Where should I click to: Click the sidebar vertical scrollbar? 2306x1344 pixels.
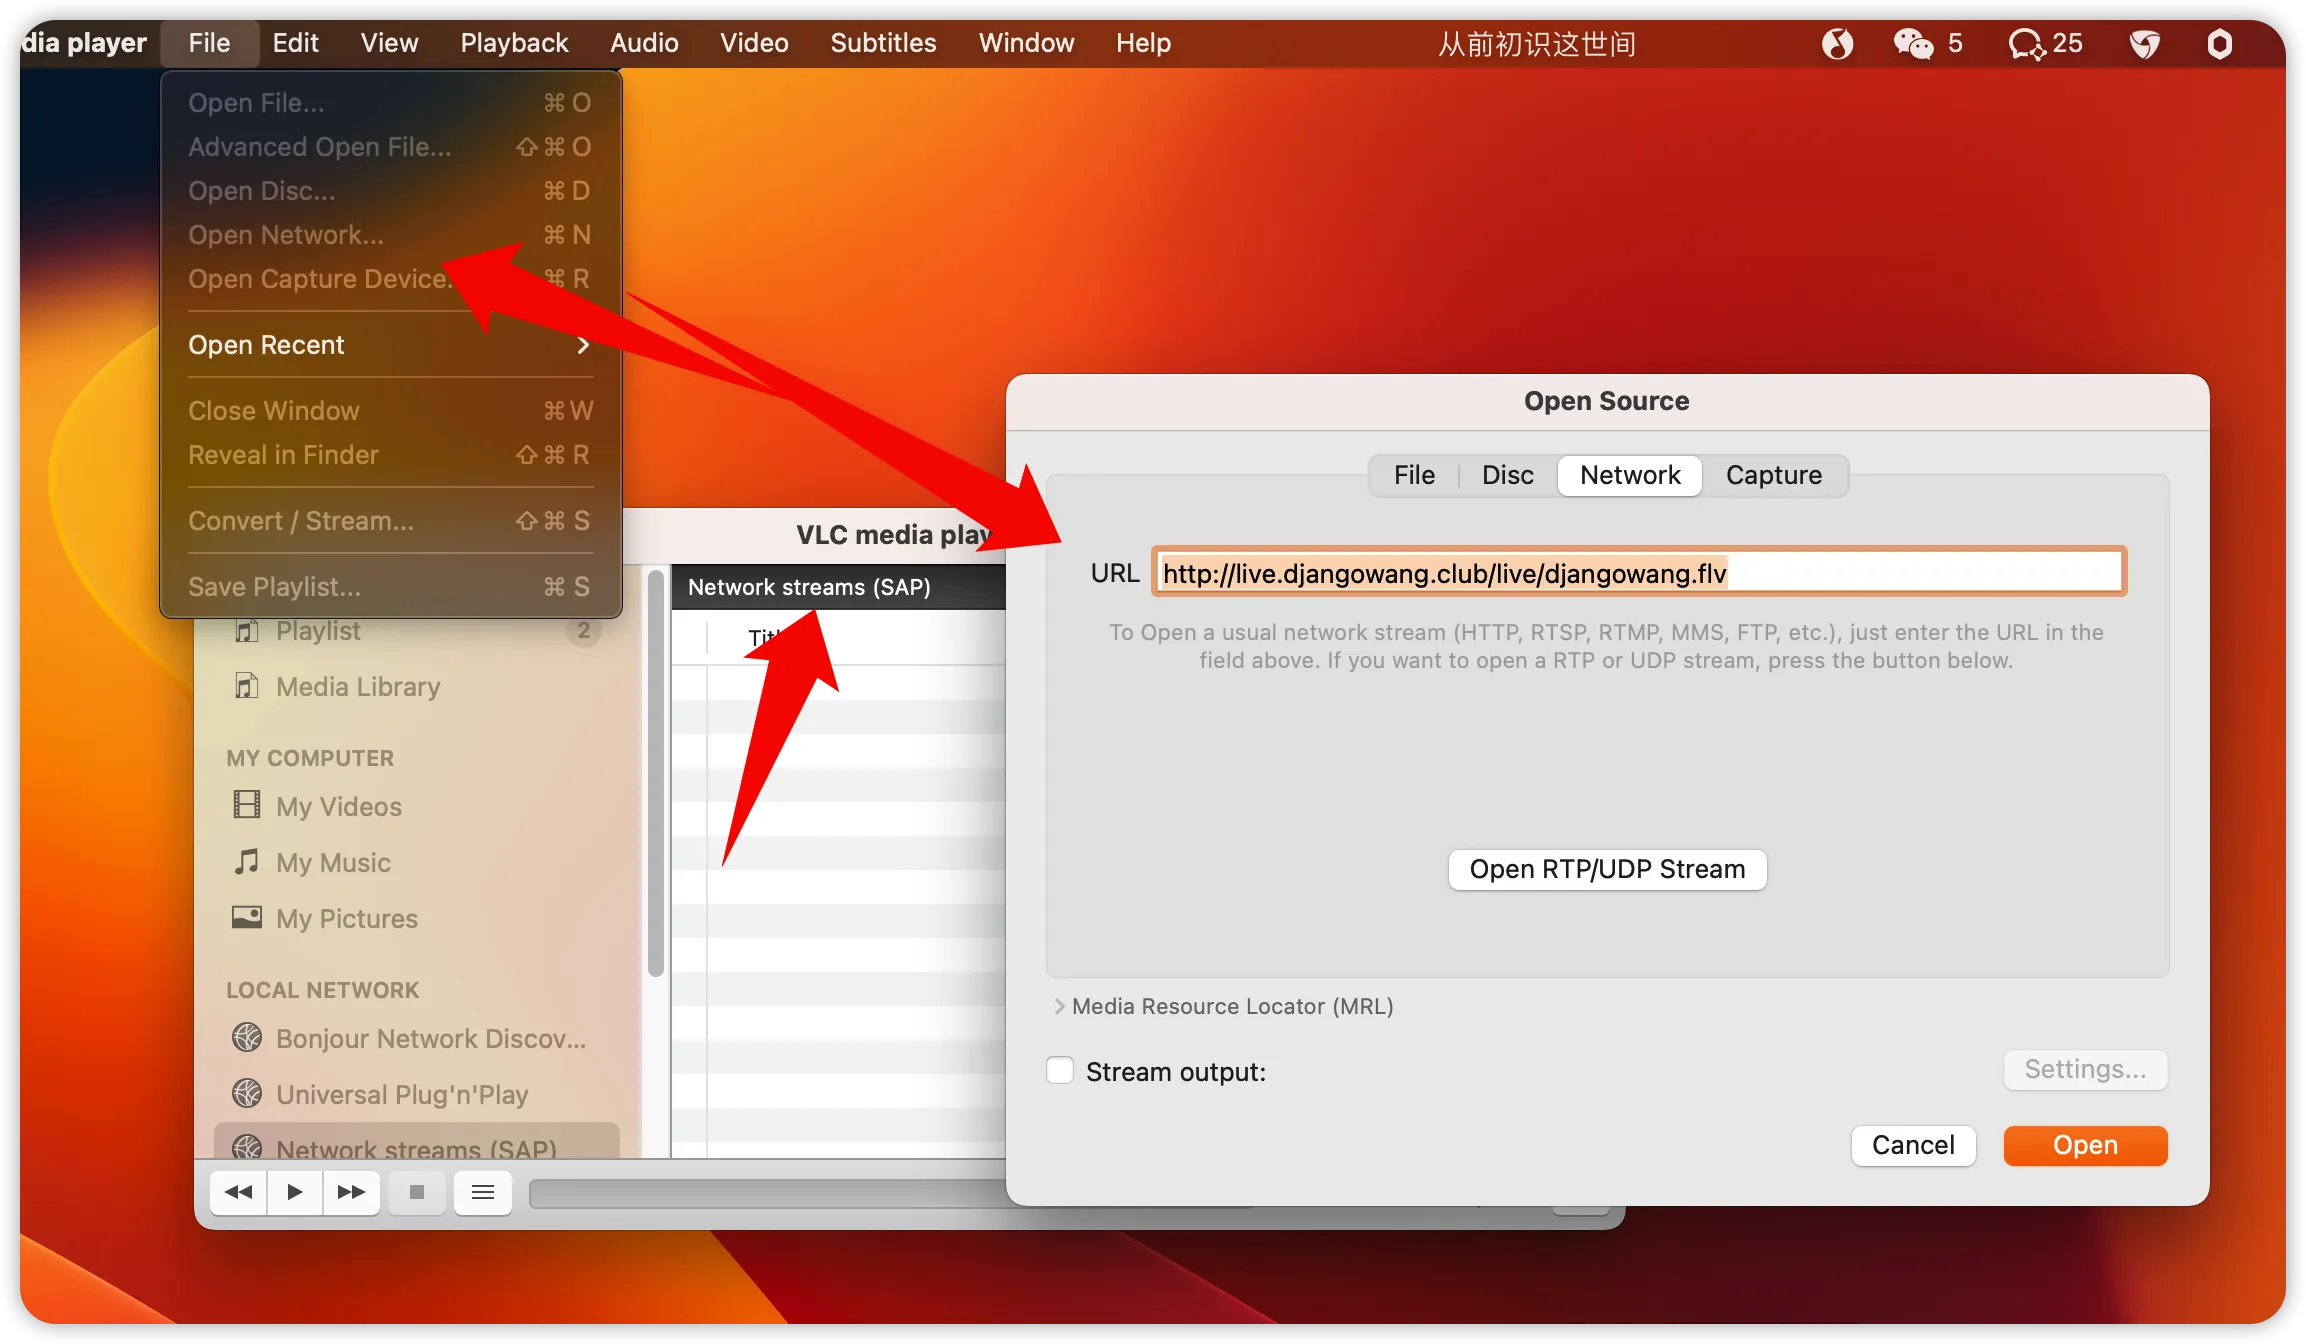(655, 772)
